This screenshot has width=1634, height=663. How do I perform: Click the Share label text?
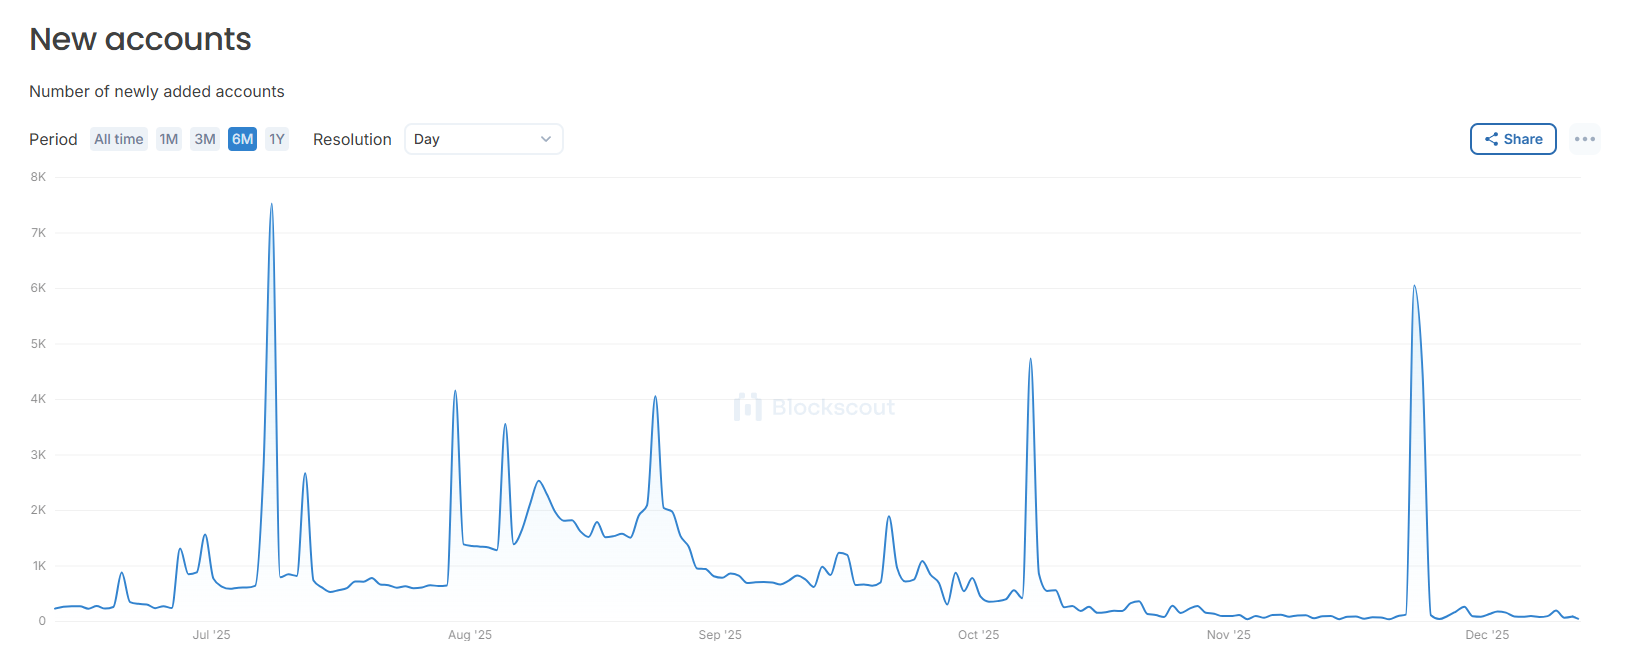(x=1523, y=139)
